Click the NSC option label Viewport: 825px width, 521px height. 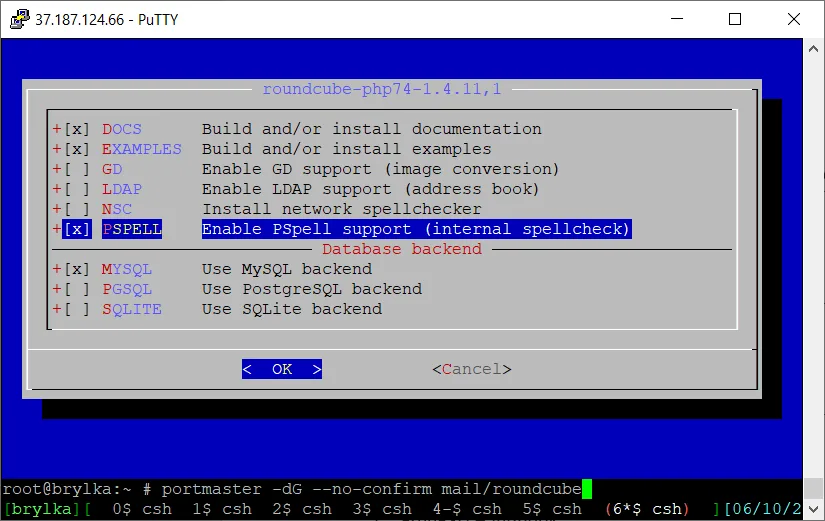click(117, 209)
